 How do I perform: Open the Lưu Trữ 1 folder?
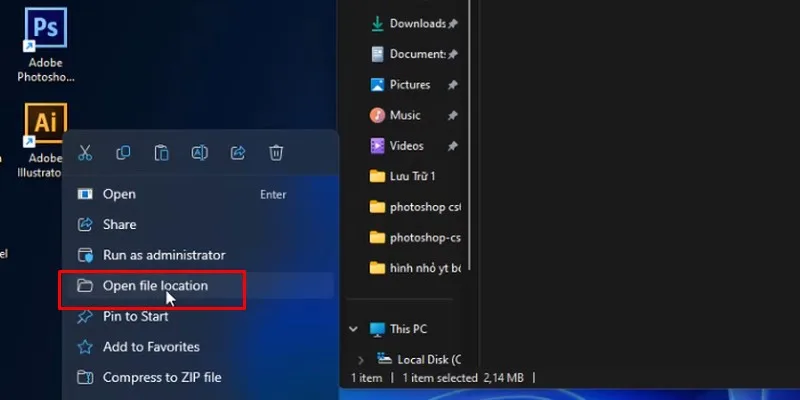coord(412,176)
